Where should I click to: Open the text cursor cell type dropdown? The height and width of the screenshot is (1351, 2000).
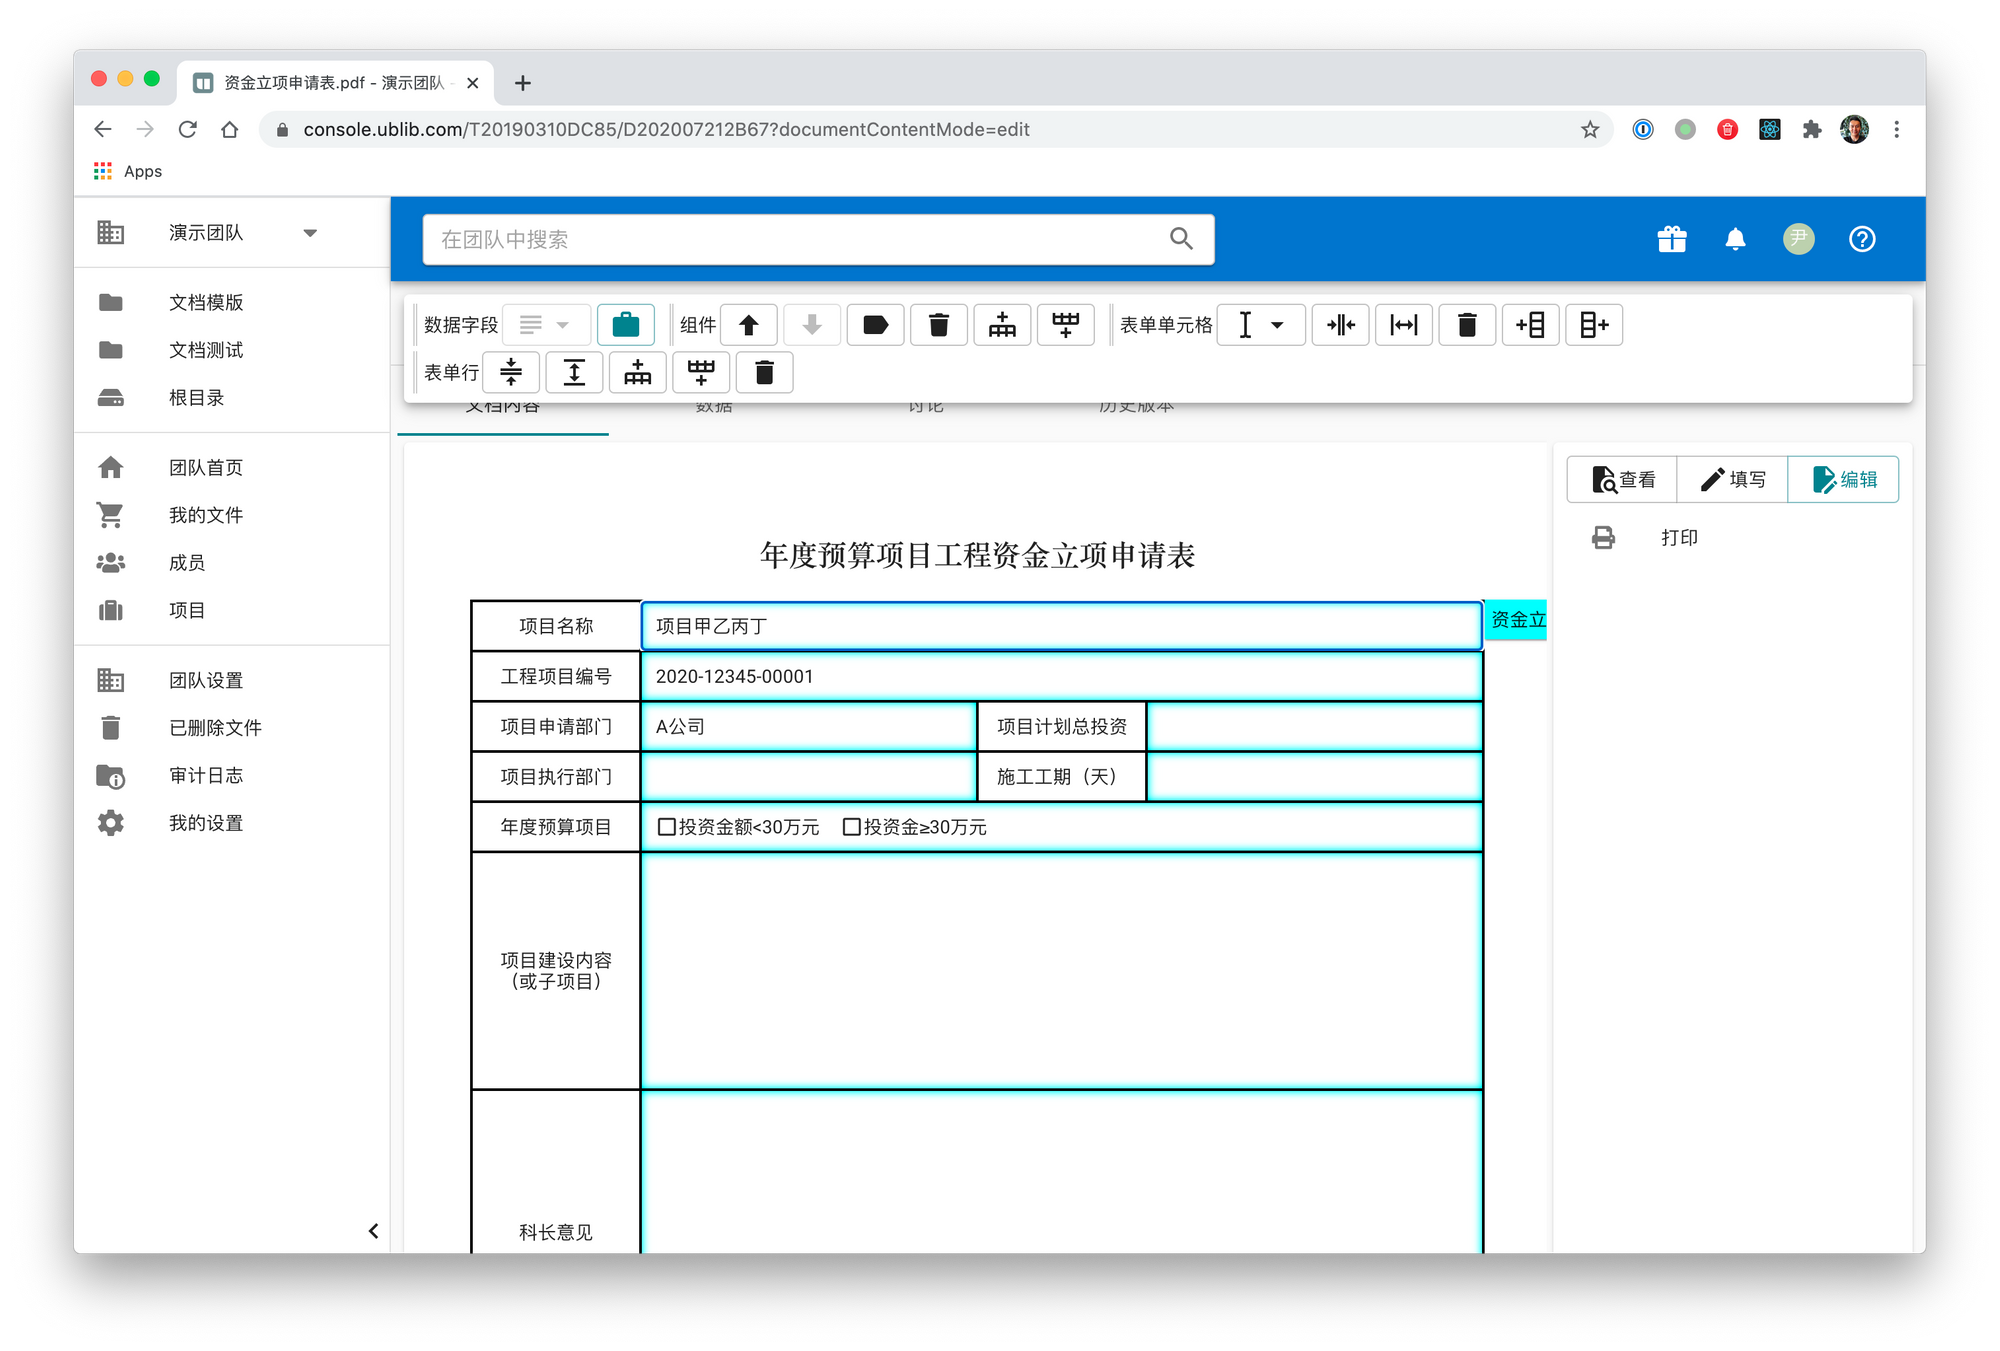tap(1260, 325)
